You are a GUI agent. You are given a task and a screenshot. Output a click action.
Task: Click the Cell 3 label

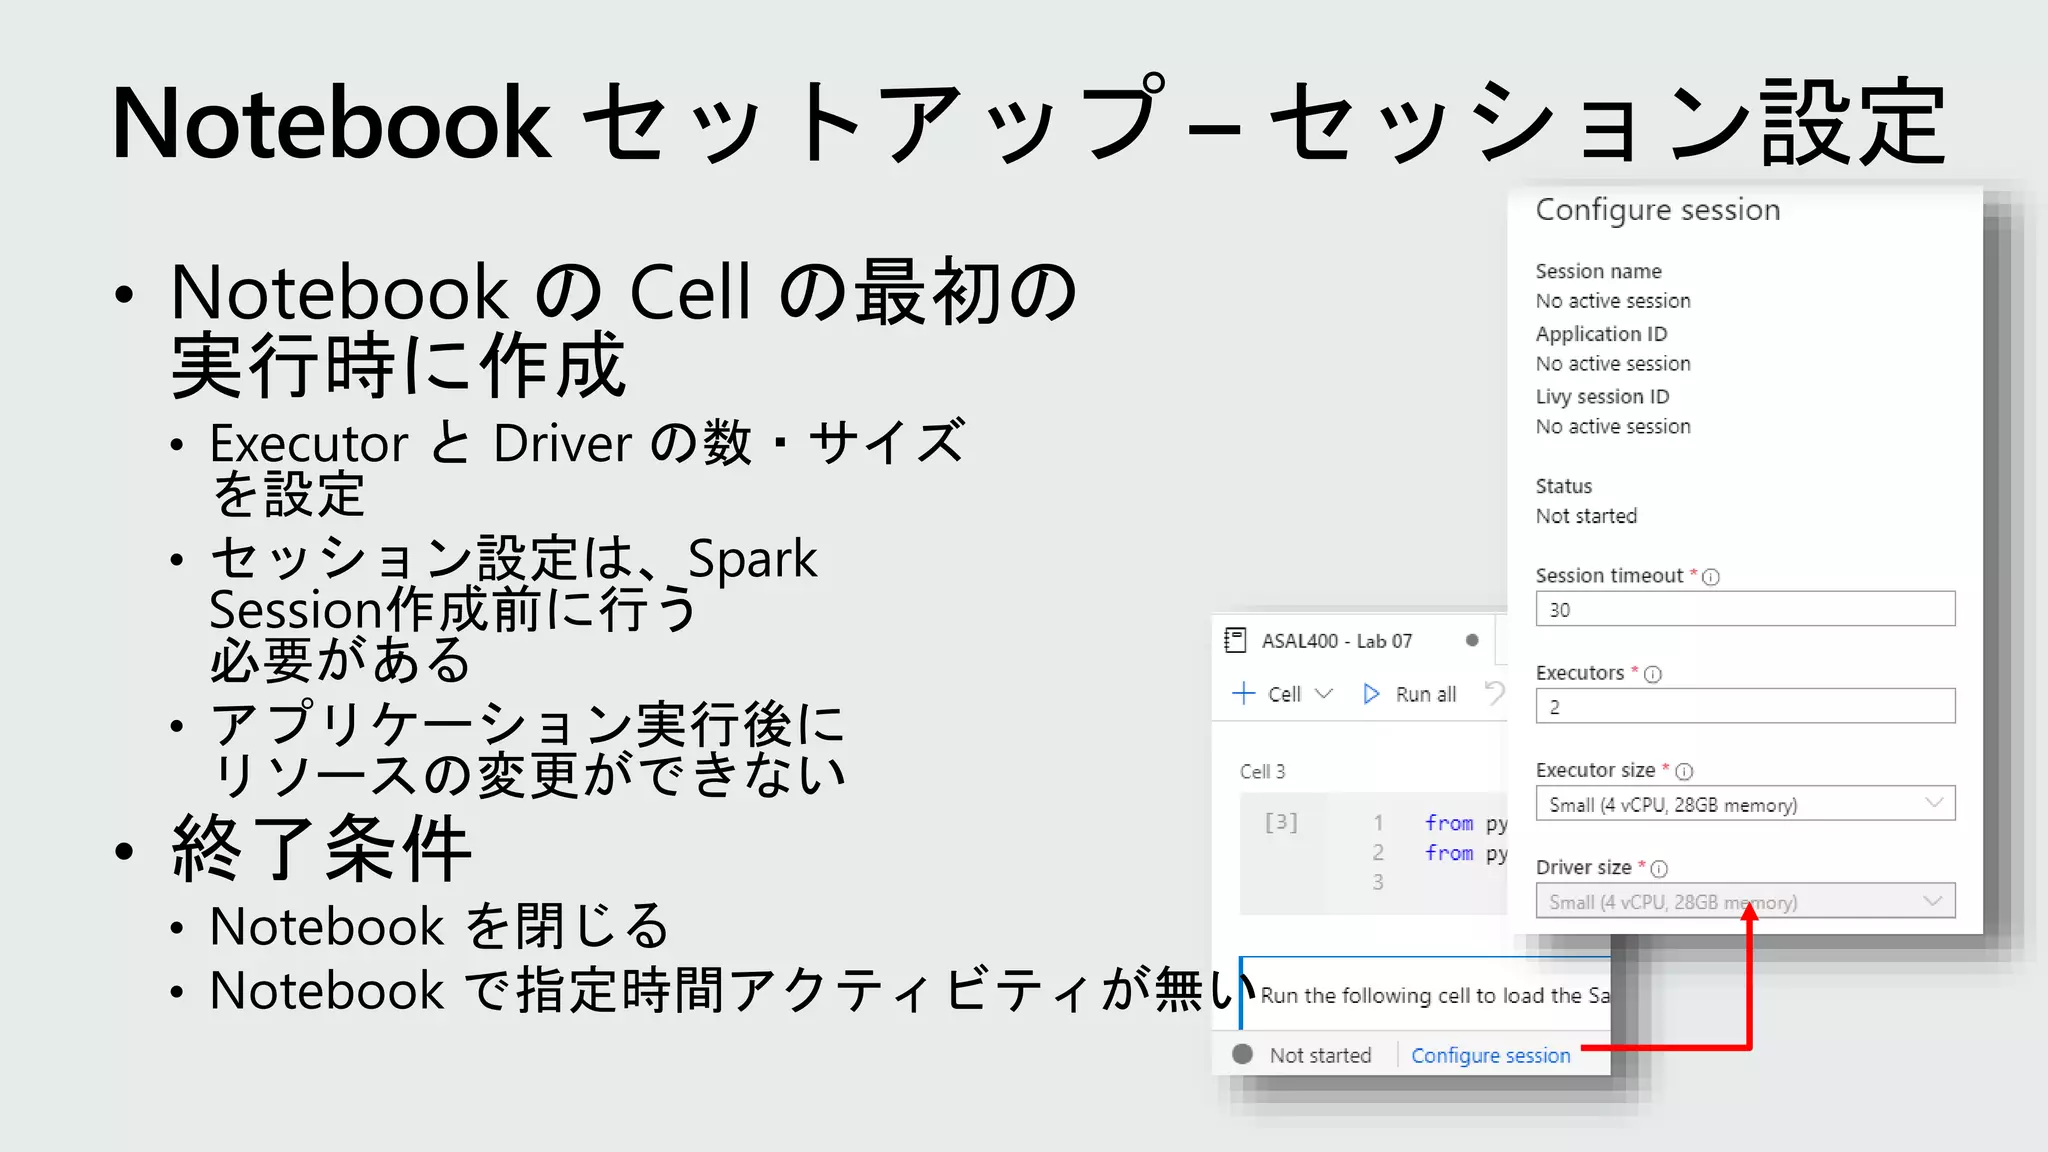[1262, 771]
